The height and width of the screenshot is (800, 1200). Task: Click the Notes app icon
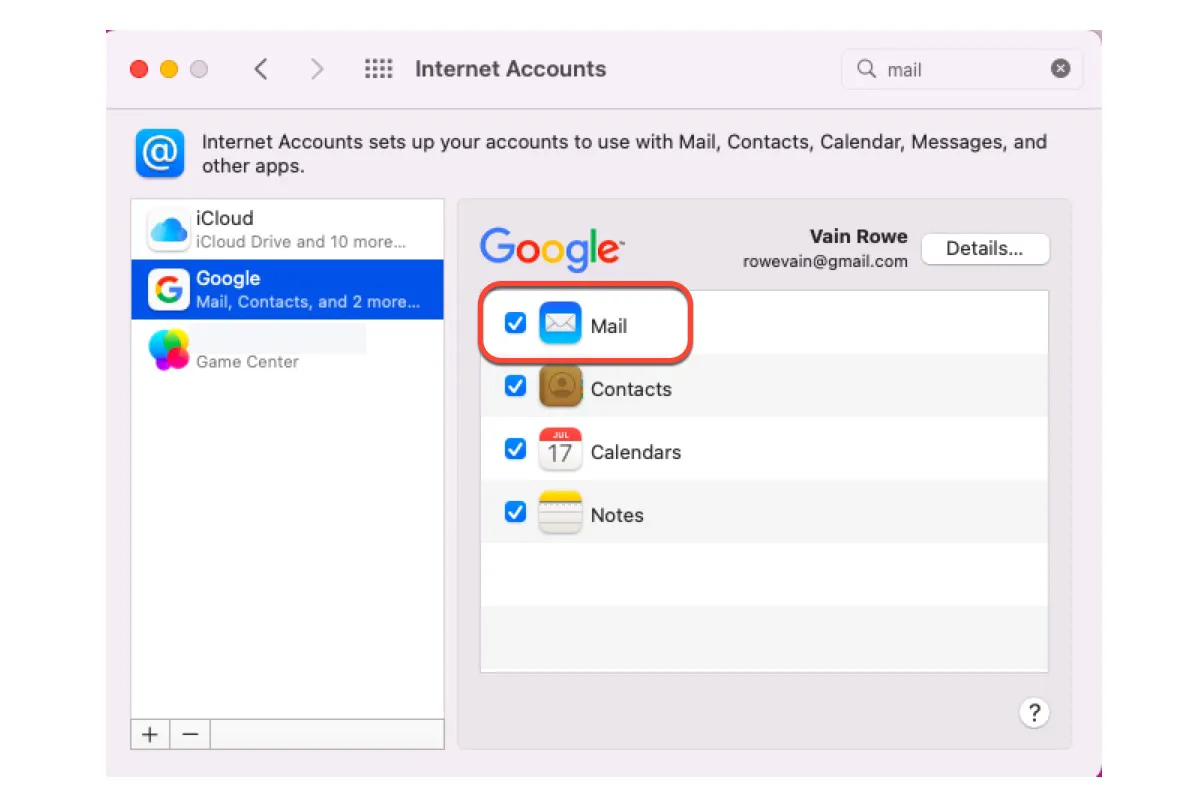pyautogui.click(x=560, y=512)
